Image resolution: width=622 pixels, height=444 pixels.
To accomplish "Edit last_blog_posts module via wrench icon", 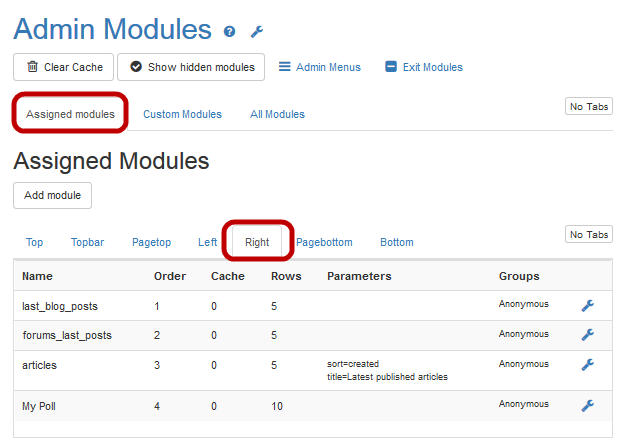I will point(588,306).
